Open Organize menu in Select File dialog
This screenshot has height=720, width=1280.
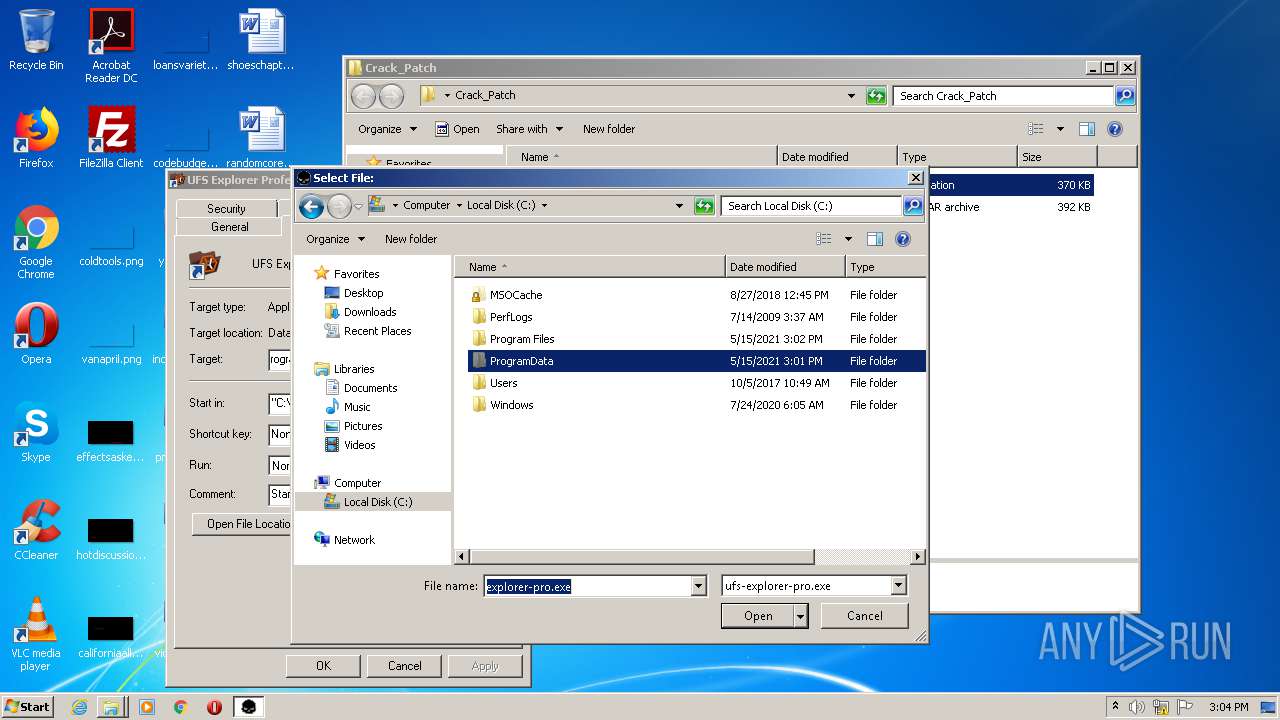335,239
